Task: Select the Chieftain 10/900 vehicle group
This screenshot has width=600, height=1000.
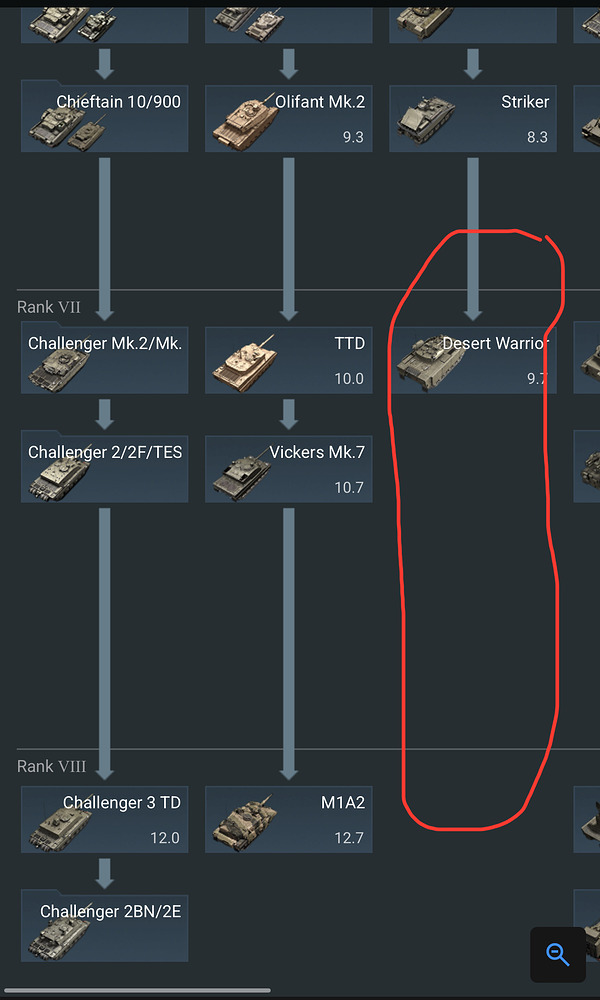Action: [x=105, y=116]
